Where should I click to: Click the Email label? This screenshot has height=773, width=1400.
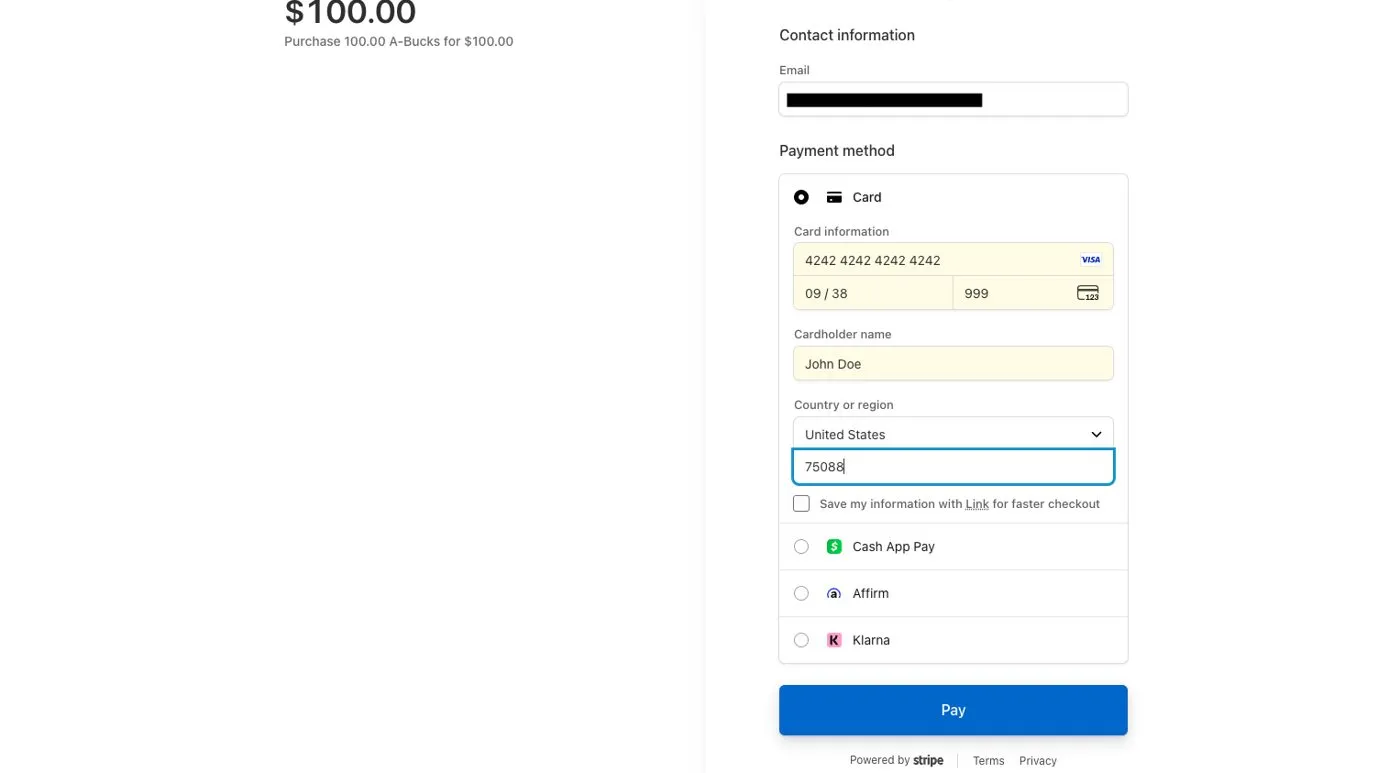(x=794, y=70)
